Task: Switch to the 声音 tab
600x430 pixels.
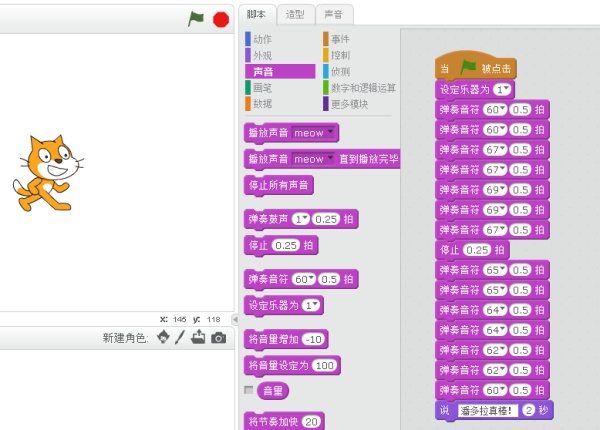Action: (x=333, y=15)
